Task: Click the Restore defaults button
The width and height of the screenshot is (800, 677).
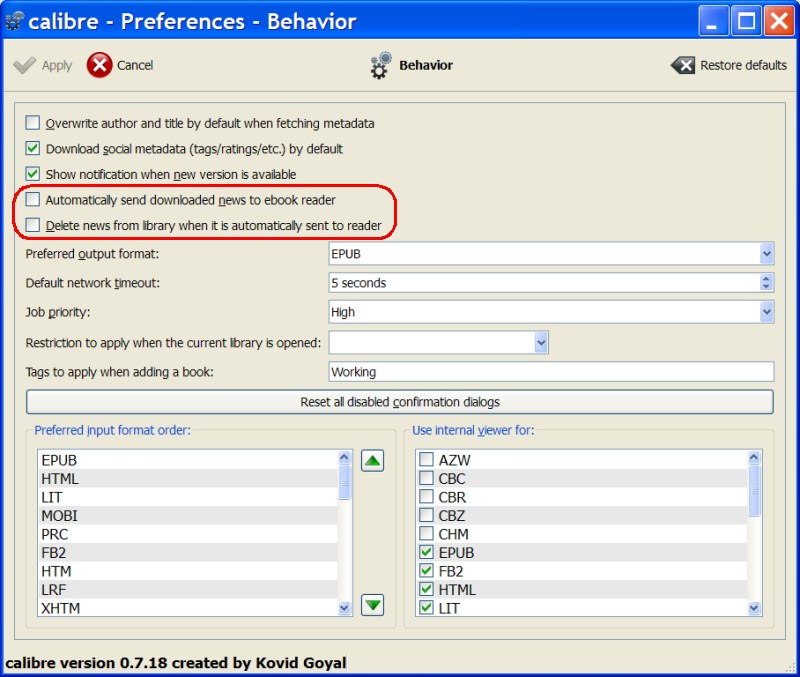Action: (729, 65)
